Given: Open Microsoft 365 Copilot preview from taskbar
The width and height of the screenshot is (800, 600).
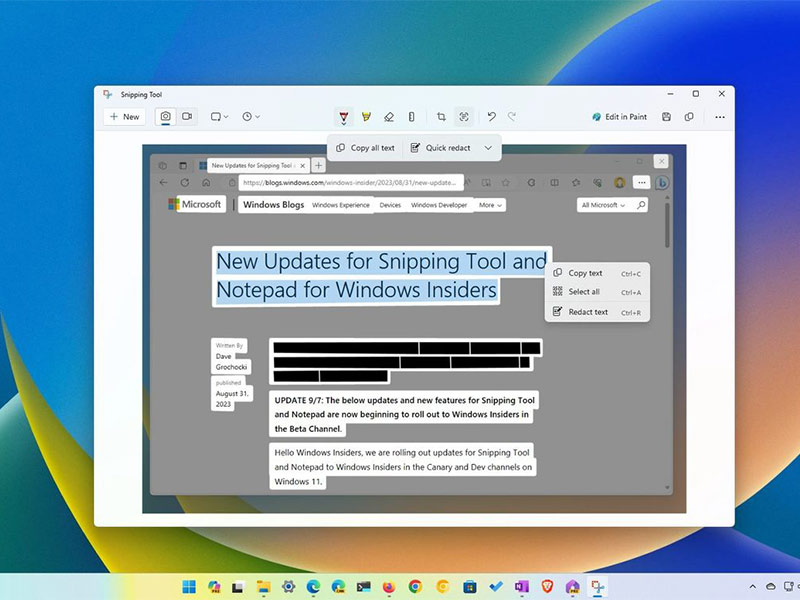Looking at the screenshot, I should [x=214, y=587].
